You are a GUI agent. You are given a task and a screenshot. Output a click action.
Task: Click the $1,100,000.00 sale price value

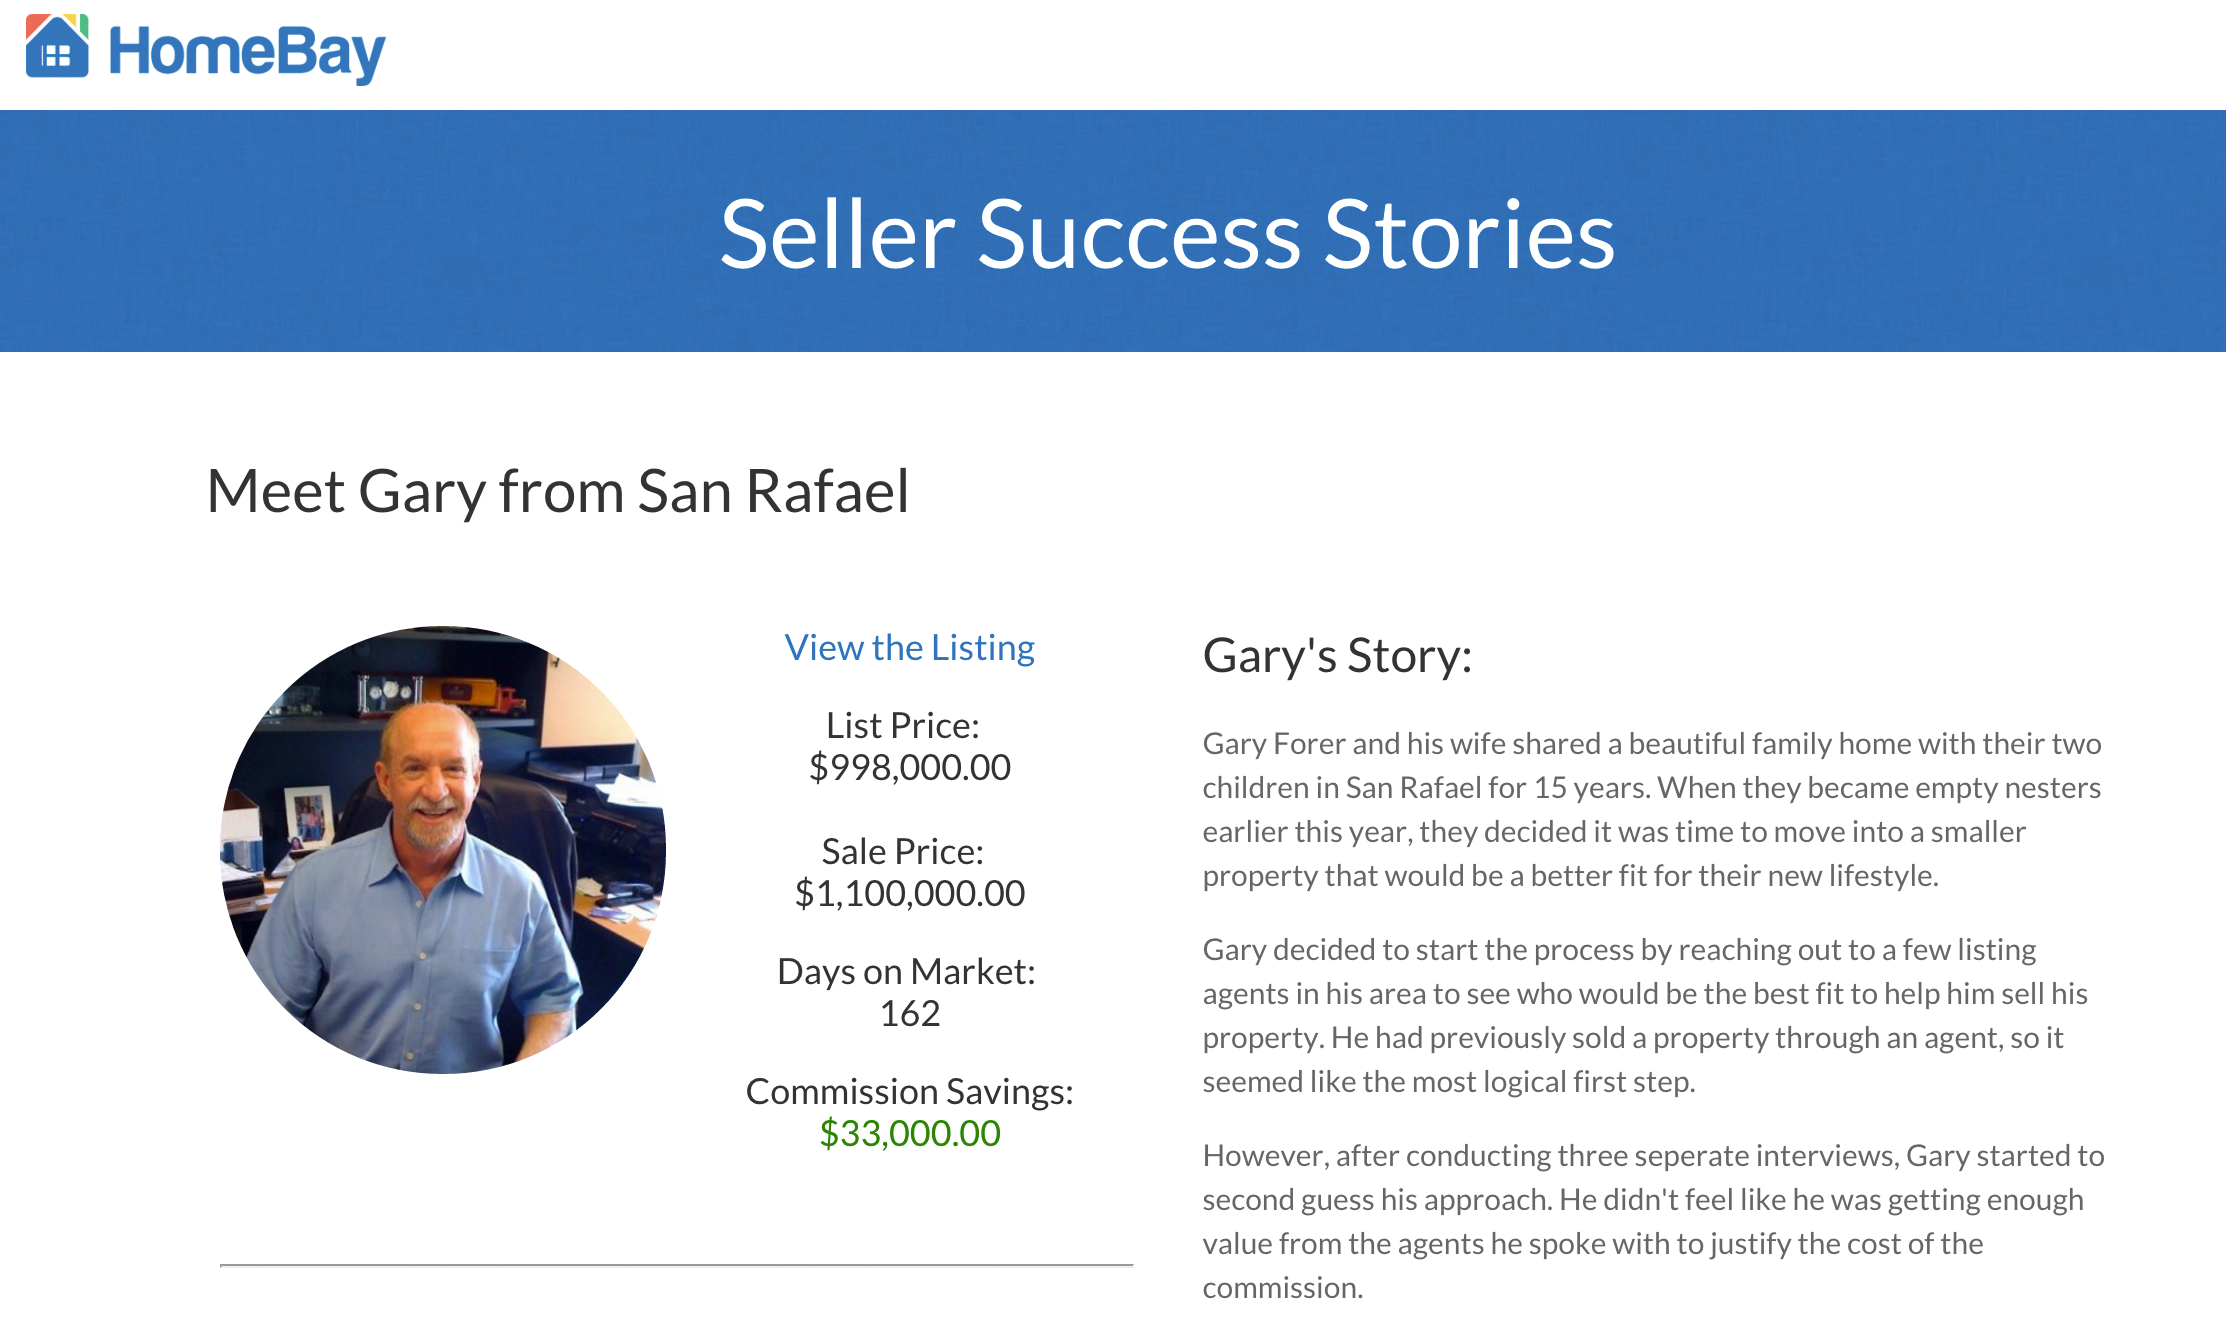pyautogui.click(x=909, y=893)
